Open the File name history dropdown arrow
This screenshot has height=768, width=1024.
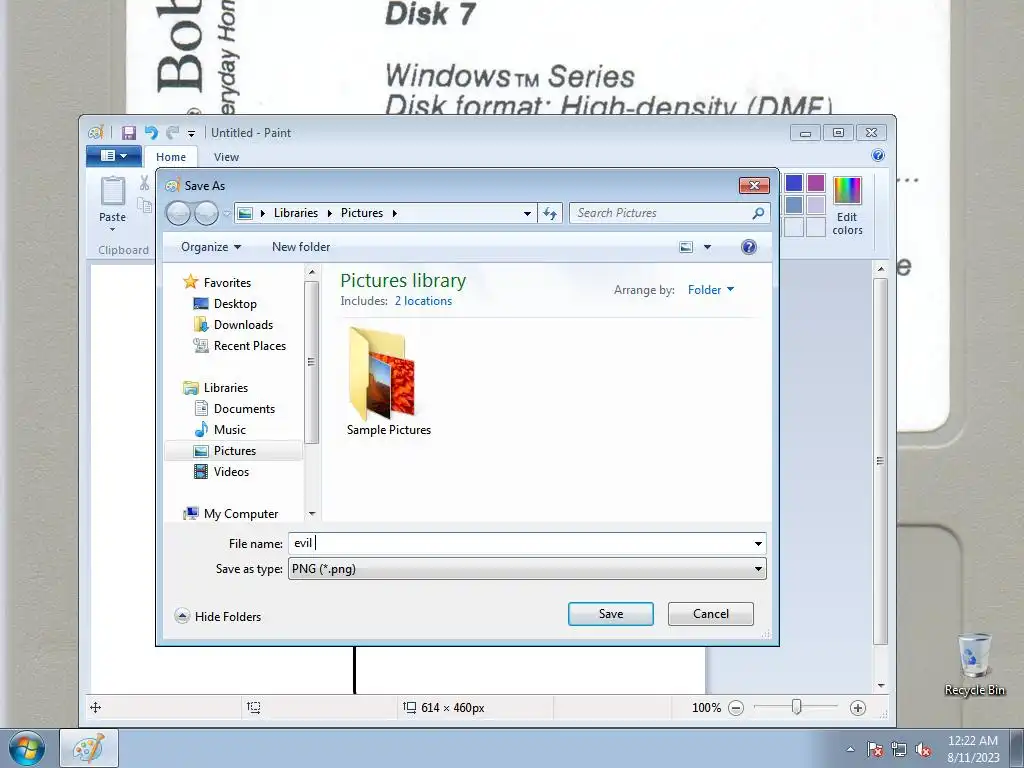click(758, 543)
